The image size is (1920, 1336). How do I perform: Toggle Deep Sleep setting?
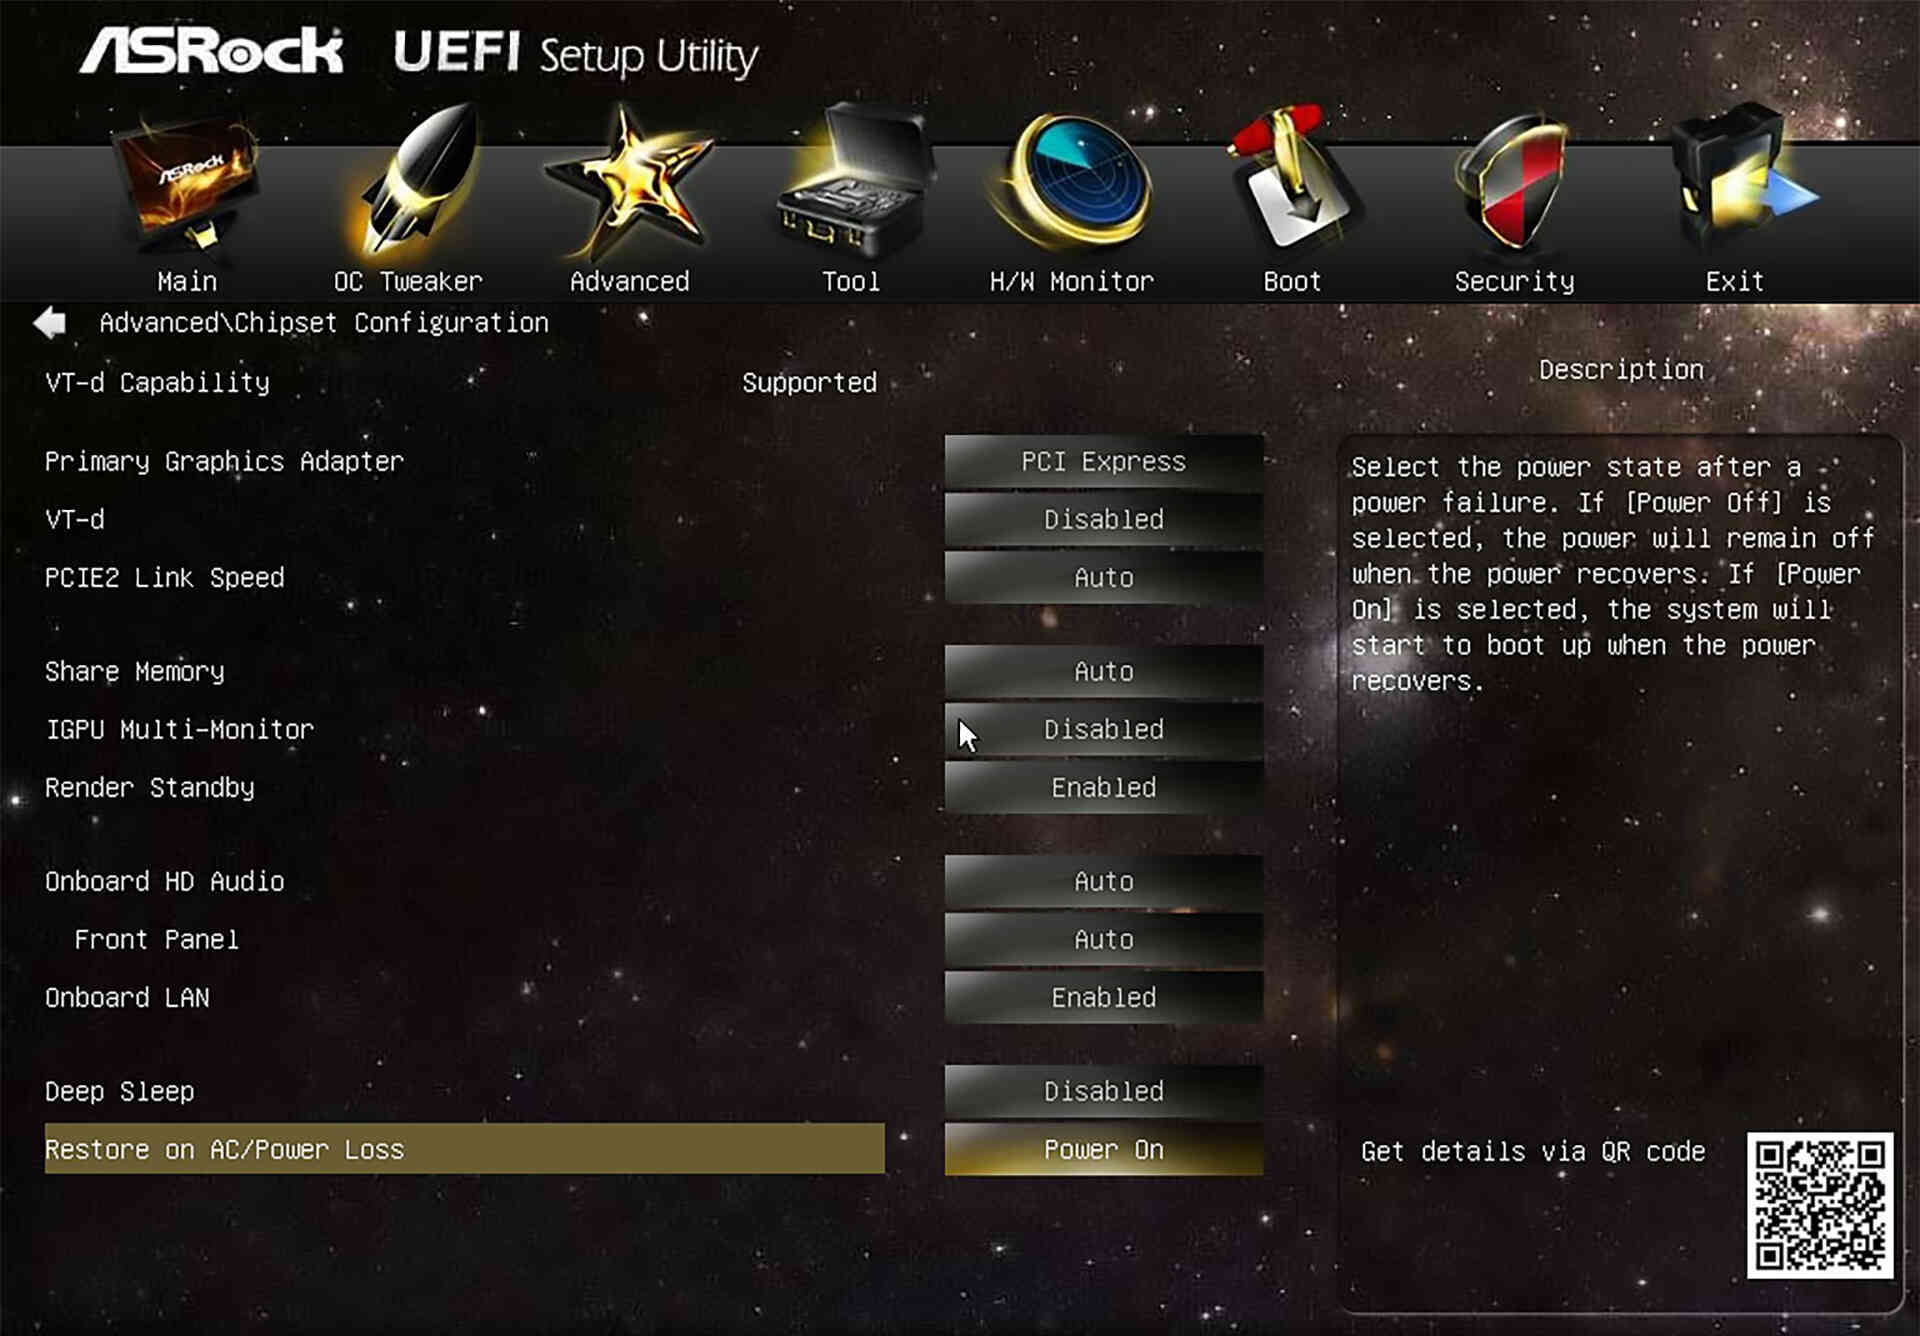pyautogui.click(x=1103, y=1090)
